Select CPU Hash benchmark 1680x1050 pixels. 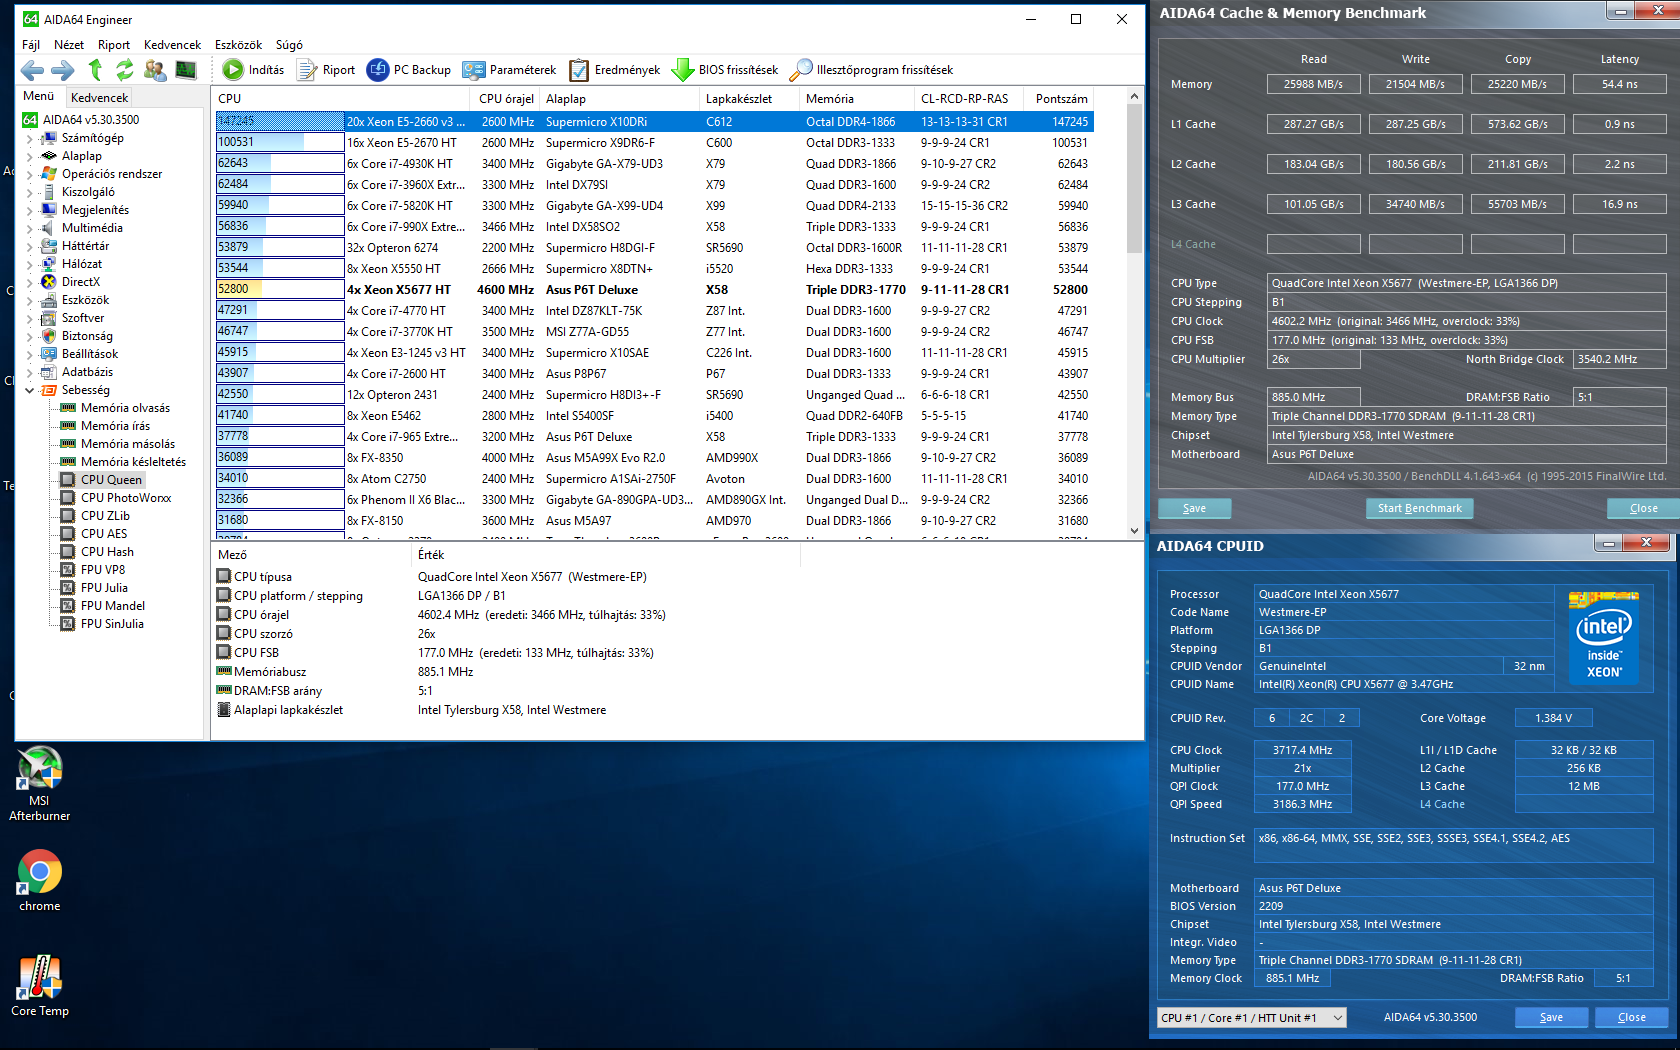[106, 552]
